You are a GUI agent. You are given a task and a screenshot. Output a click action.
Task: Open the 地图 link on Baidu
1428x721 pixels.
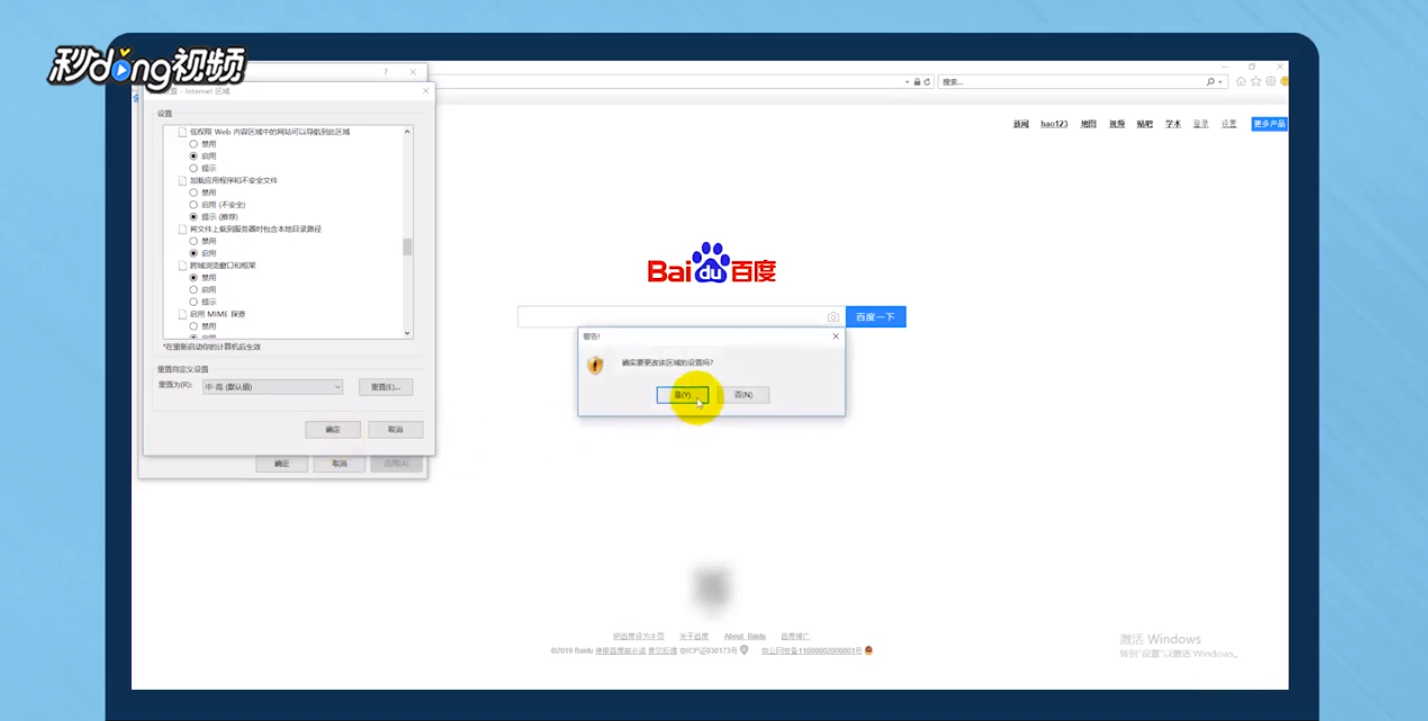point(1088,124)
